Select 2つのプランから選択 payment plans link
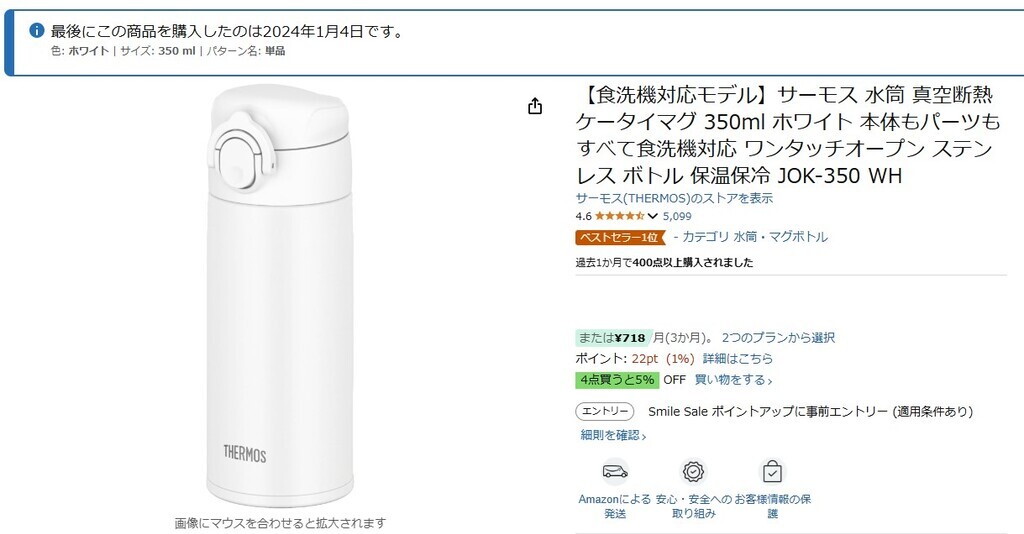The image size is (1024, 534). tap(778, 338)
